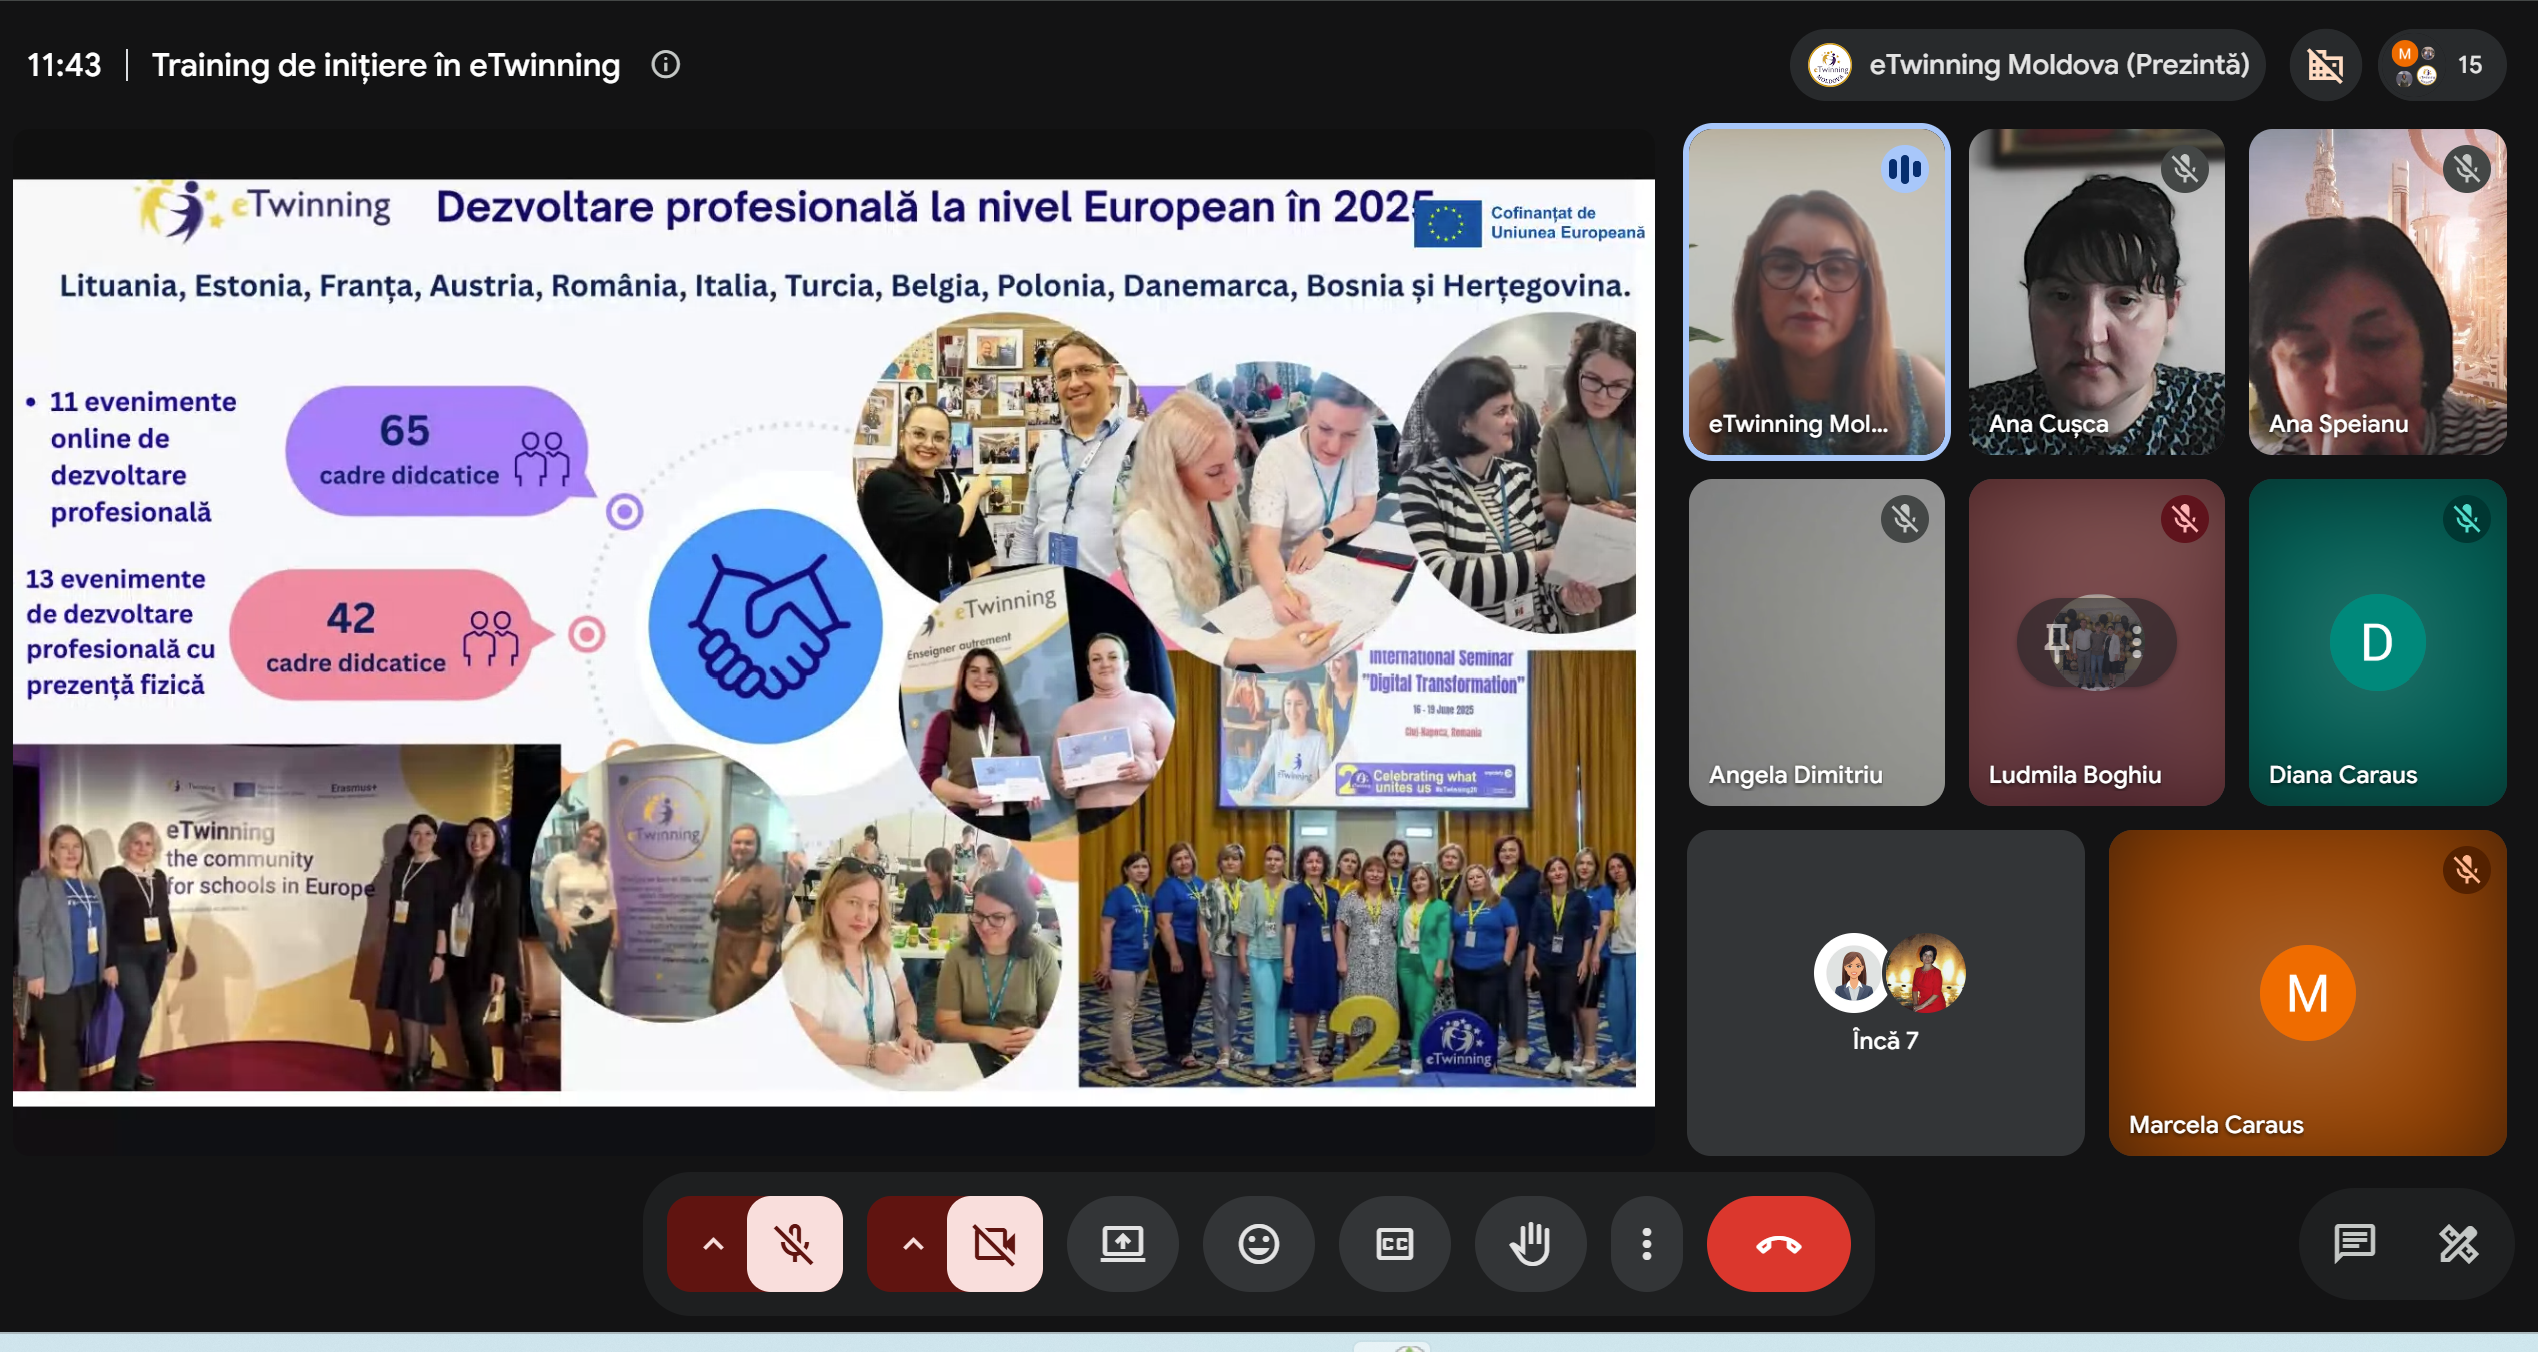Click muted mic icon on Ana Cușca tile
2538x1352 pixels.
pyautogui.click(x=2185, y=169)
